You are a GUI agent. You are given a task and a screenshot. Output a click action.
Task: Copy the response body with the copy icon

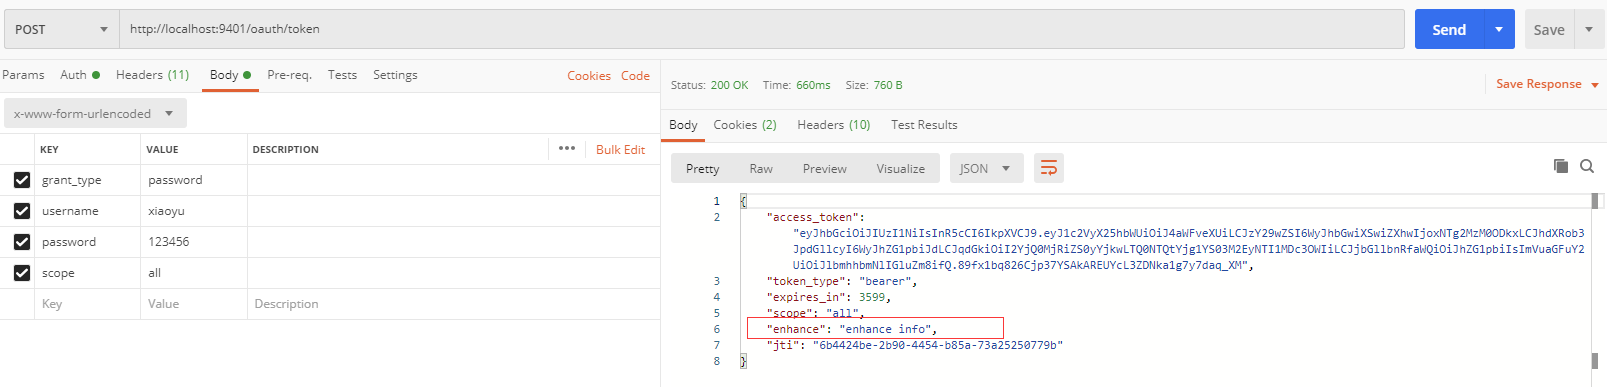coord(1560,166)
